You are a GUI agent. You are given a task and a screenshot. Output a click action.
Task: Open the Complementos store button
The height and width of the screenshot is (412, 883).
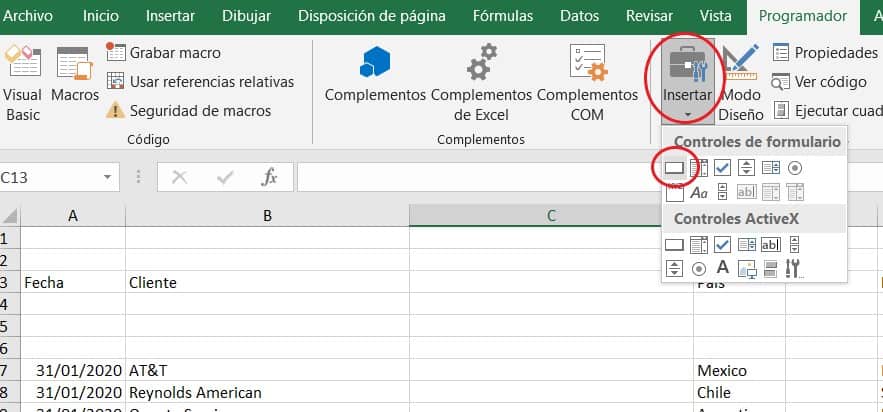pos(375,75)
